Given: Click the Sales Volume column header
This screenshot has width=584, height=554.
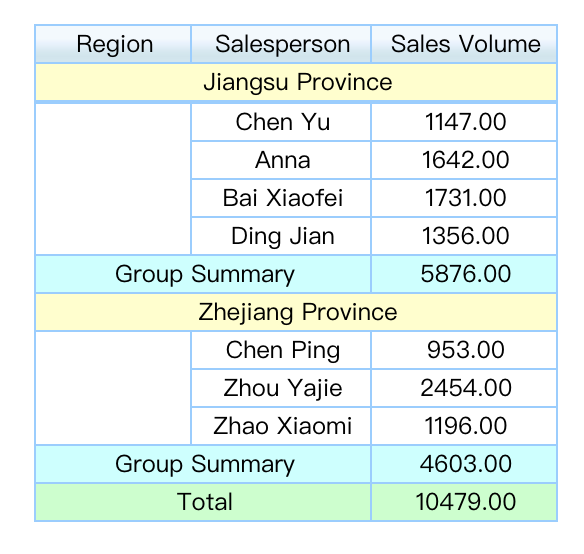Looking at the screenshot, I should point(464,44).
